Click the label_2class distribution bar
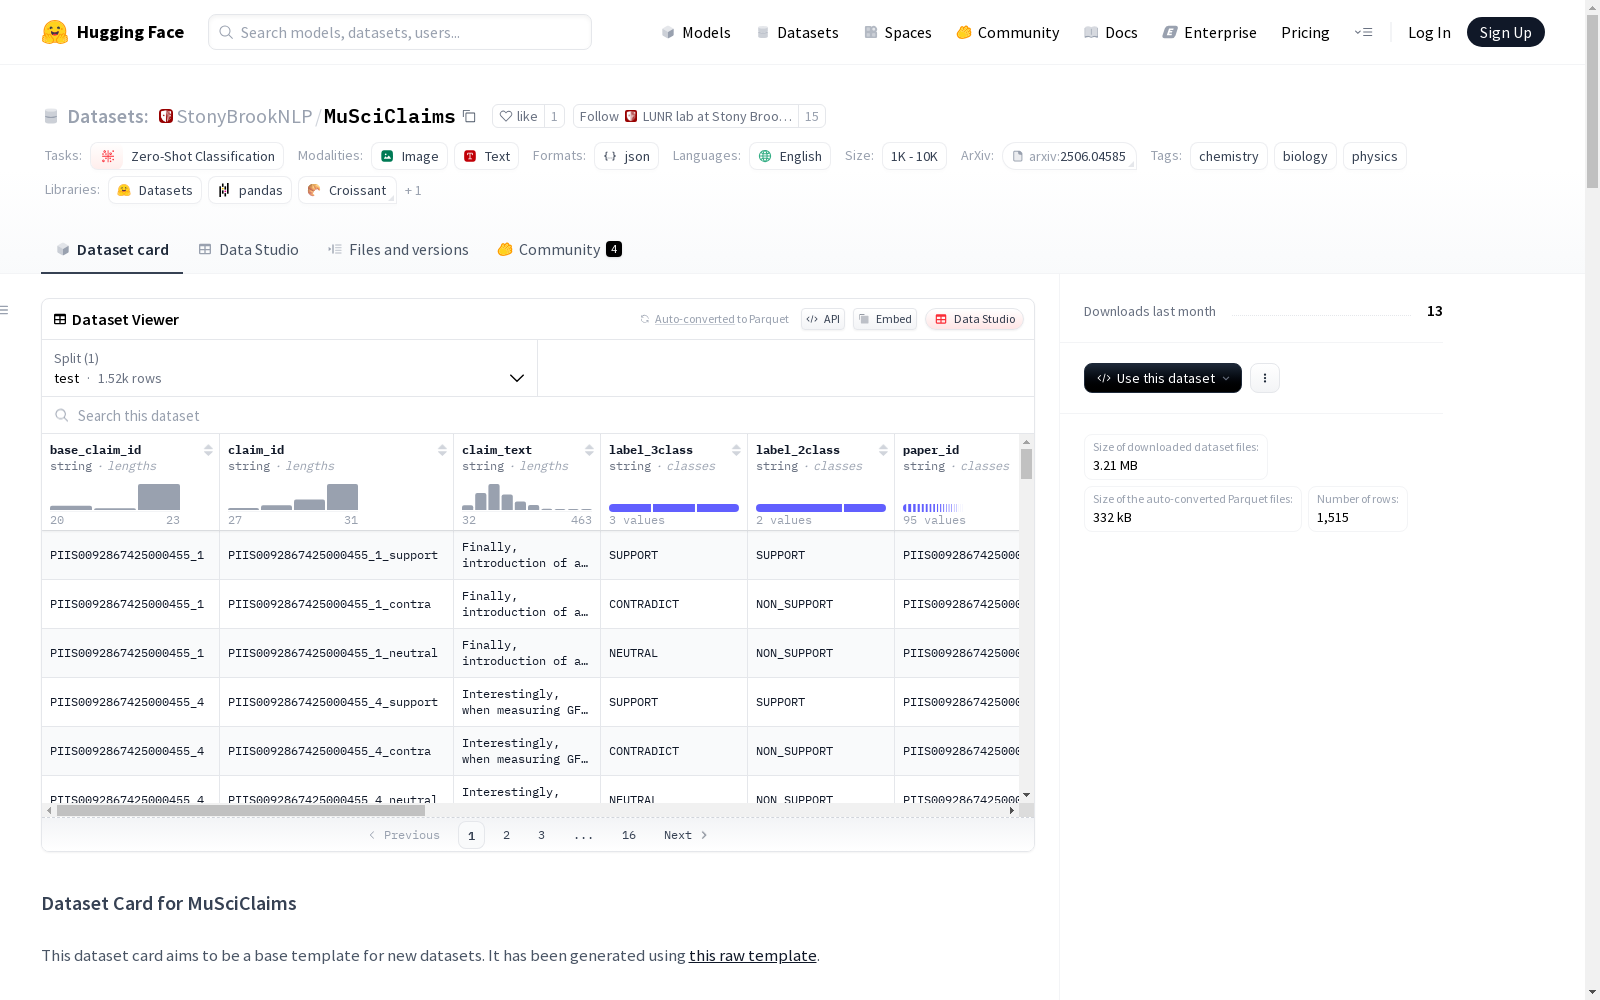1600x1000 pixels. point(821,508)
